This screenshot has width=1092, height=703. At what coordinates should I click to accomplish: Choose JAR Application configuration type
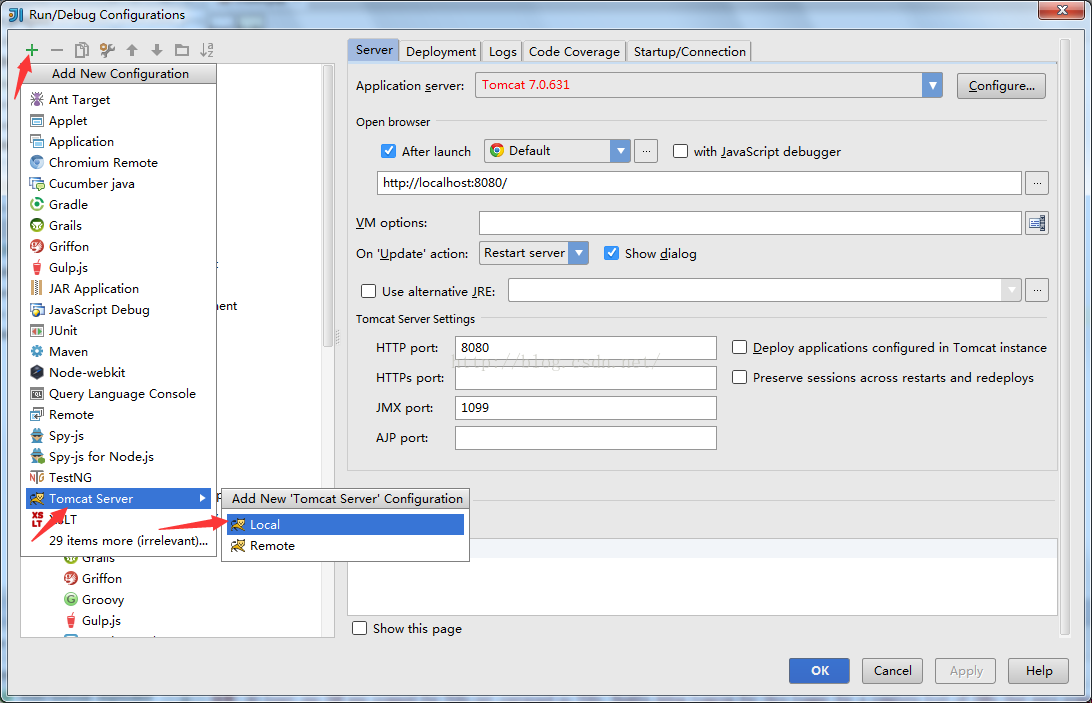point(118,288)
